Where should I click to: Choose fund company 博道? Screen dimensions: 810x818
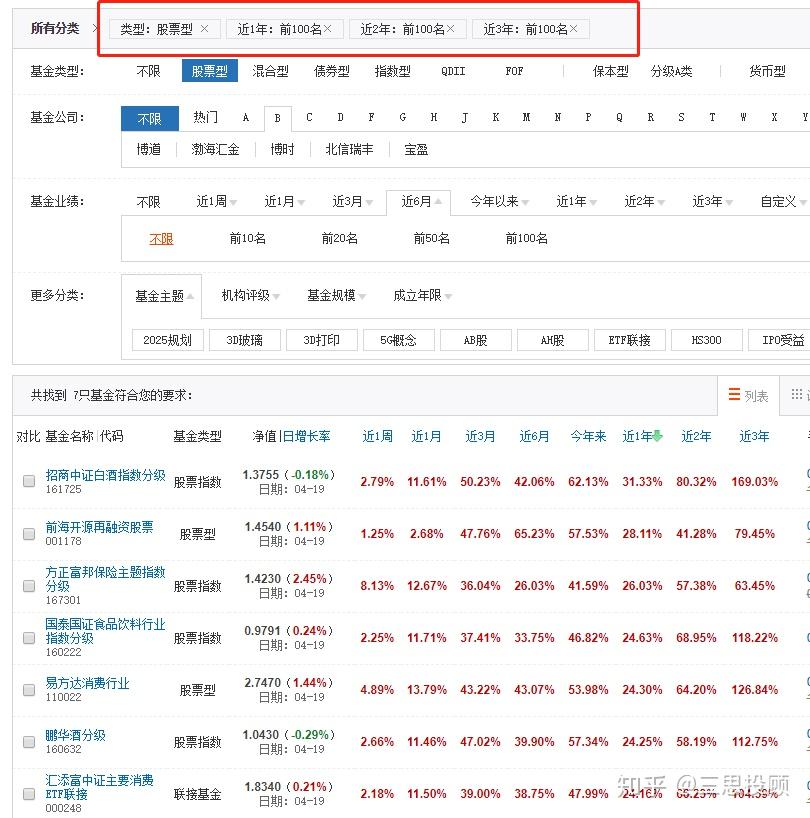pyautogui.click(x=149, y=149)
